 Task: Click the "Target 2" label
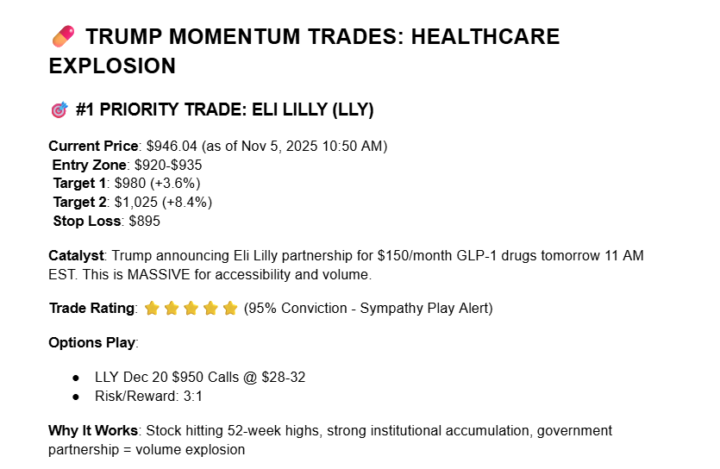point(81,202)
